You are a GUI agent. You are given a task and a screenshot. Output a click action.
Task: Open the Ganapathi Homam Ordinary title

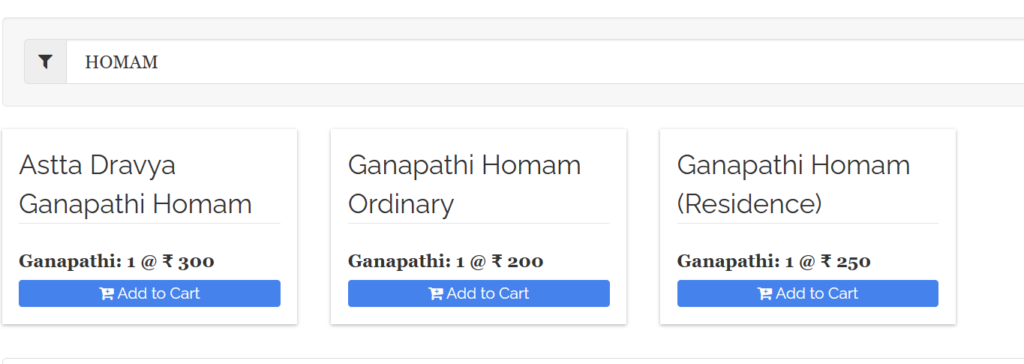tap(464, 184)
